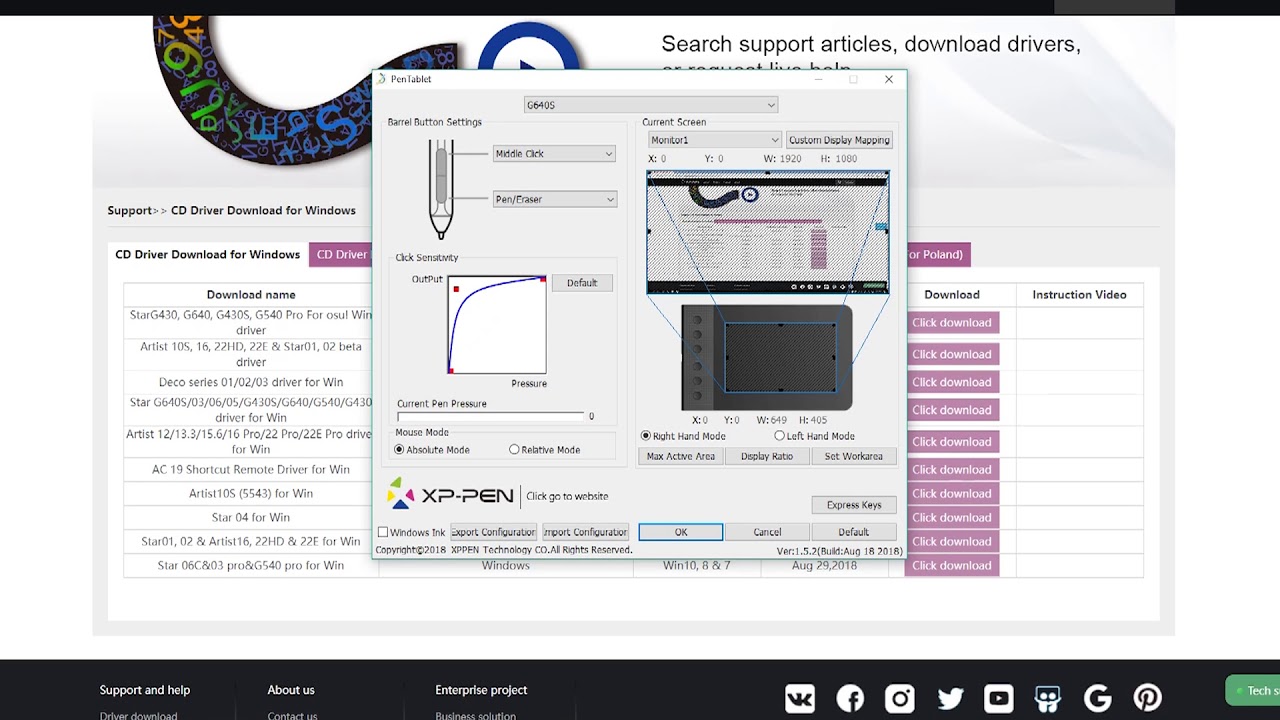Click download for Star 04 for Win row
Viewport: 1280px width, 720px height.
(x=951, y=518)
